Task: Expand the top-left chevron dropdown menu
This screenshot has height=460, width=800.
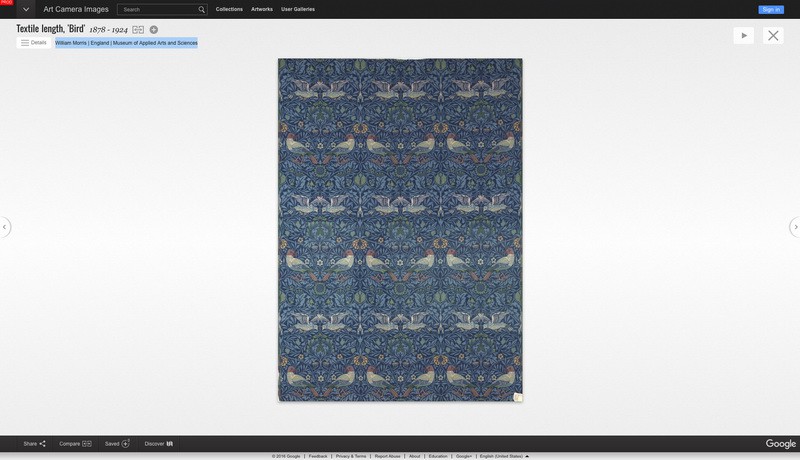Action: (x=26, y=9)
